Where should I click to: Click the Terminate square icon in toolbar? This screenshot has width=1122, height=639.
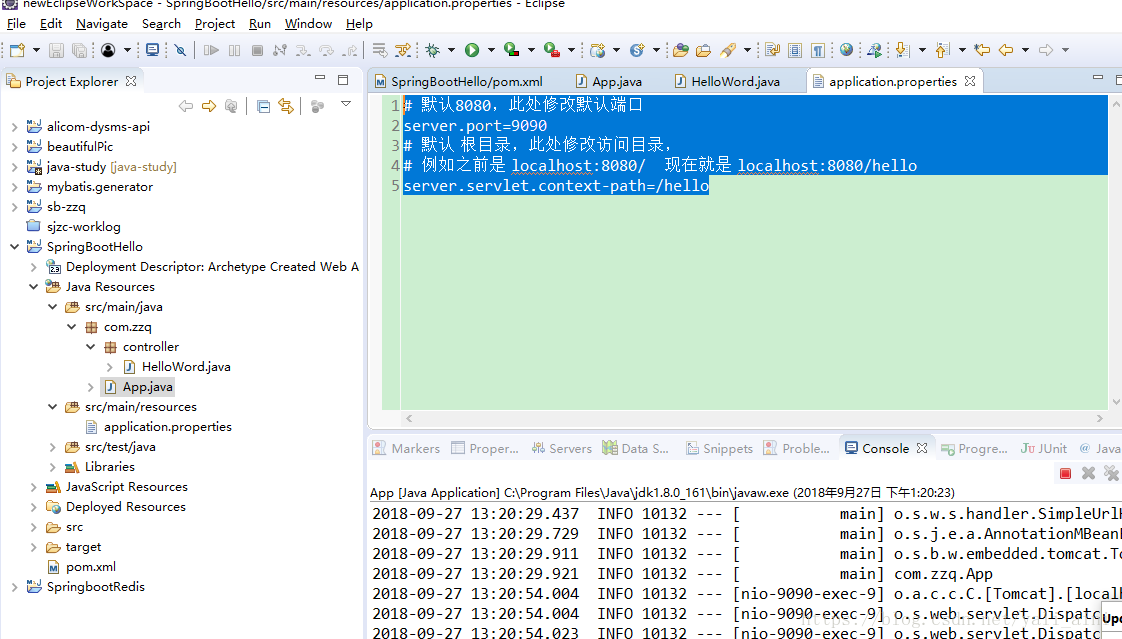258,50
